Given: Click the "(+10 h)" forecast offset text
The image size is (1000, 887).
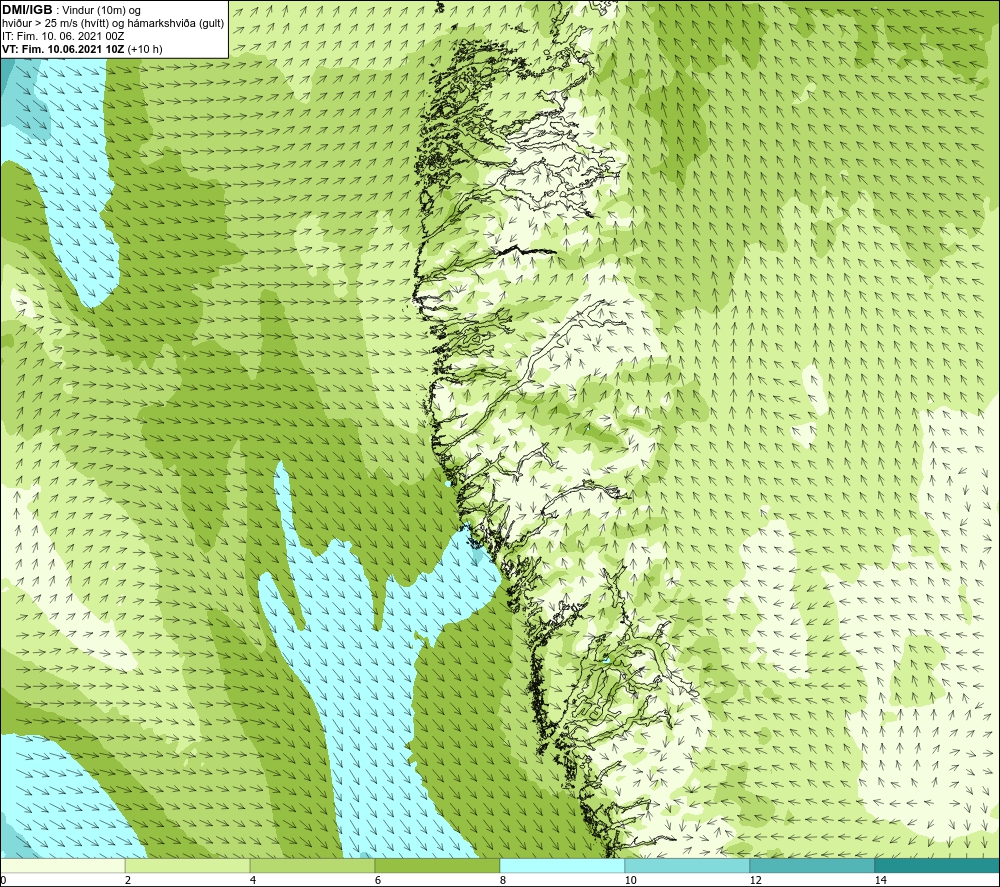Looking at the screenshot, I should 145,49.
